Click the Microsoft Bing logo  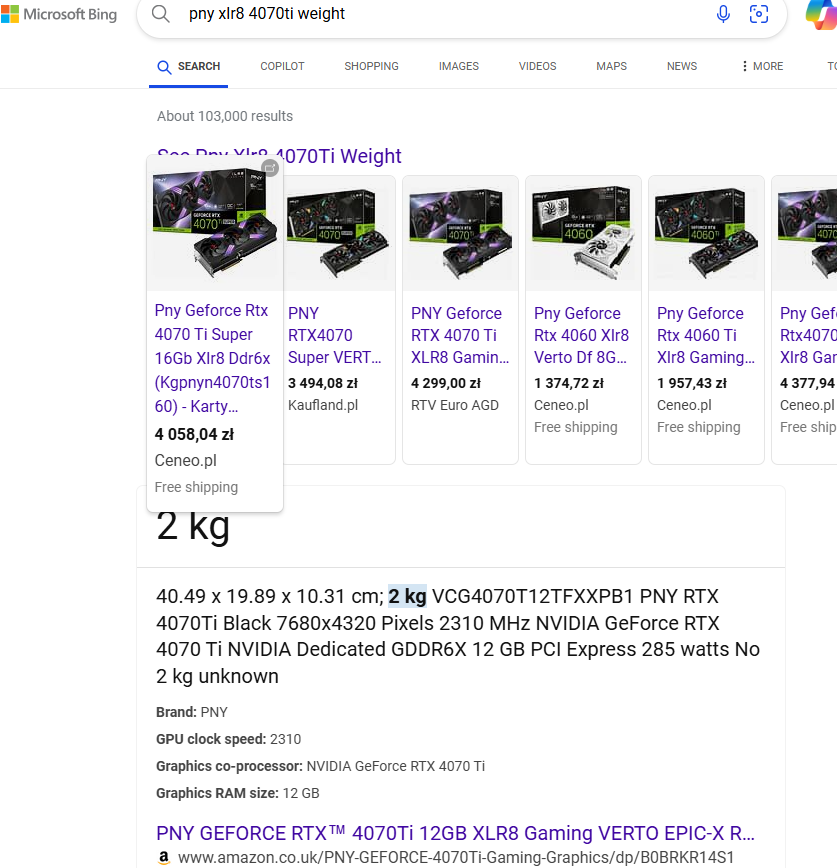coord(59,14)
